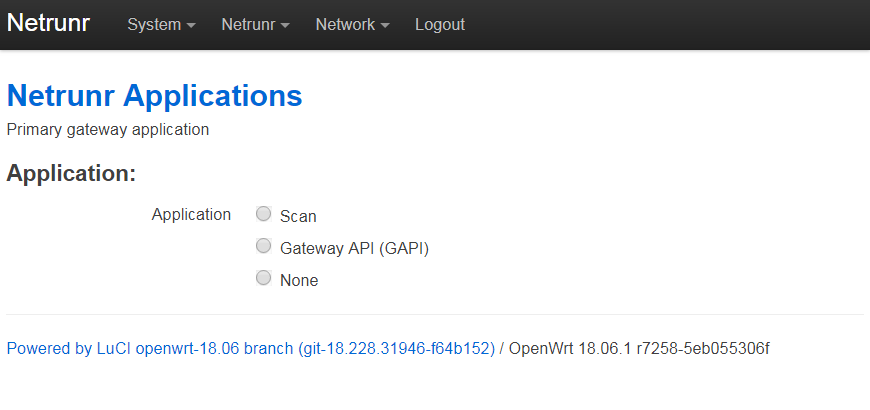This screenshot has width=870, height=410.
Task: Select the Scan radio button
Action: tap(264, 214)
